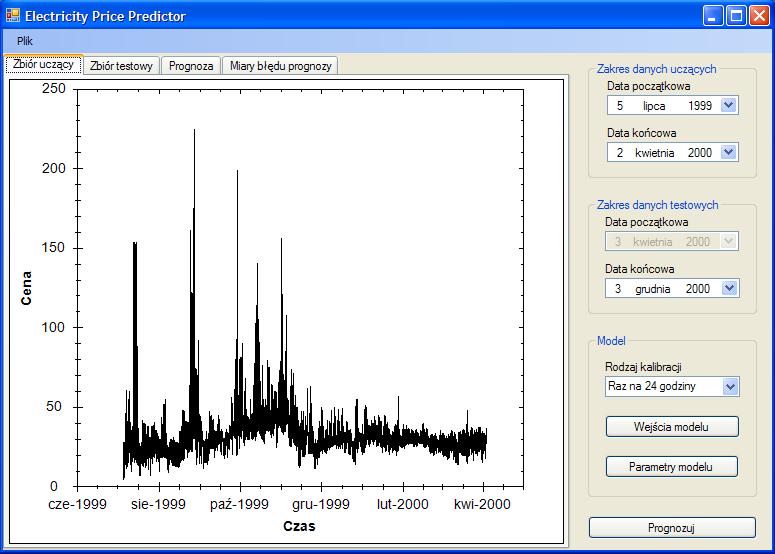
Task: Click the 250 value on Cena axis
Action: [54, 88]
